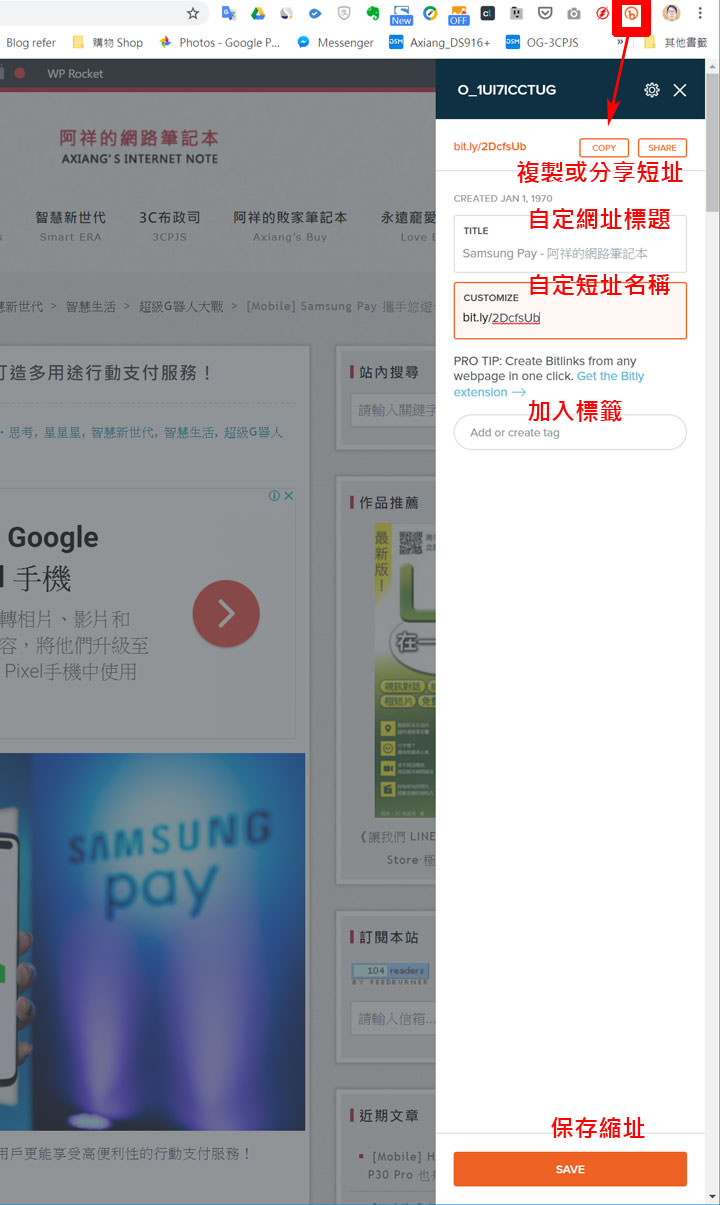The width and height of the screenshot is (720, 1205).
Task: Open the Axiang_DS916+ bookmark
Action: coord(440,43)
